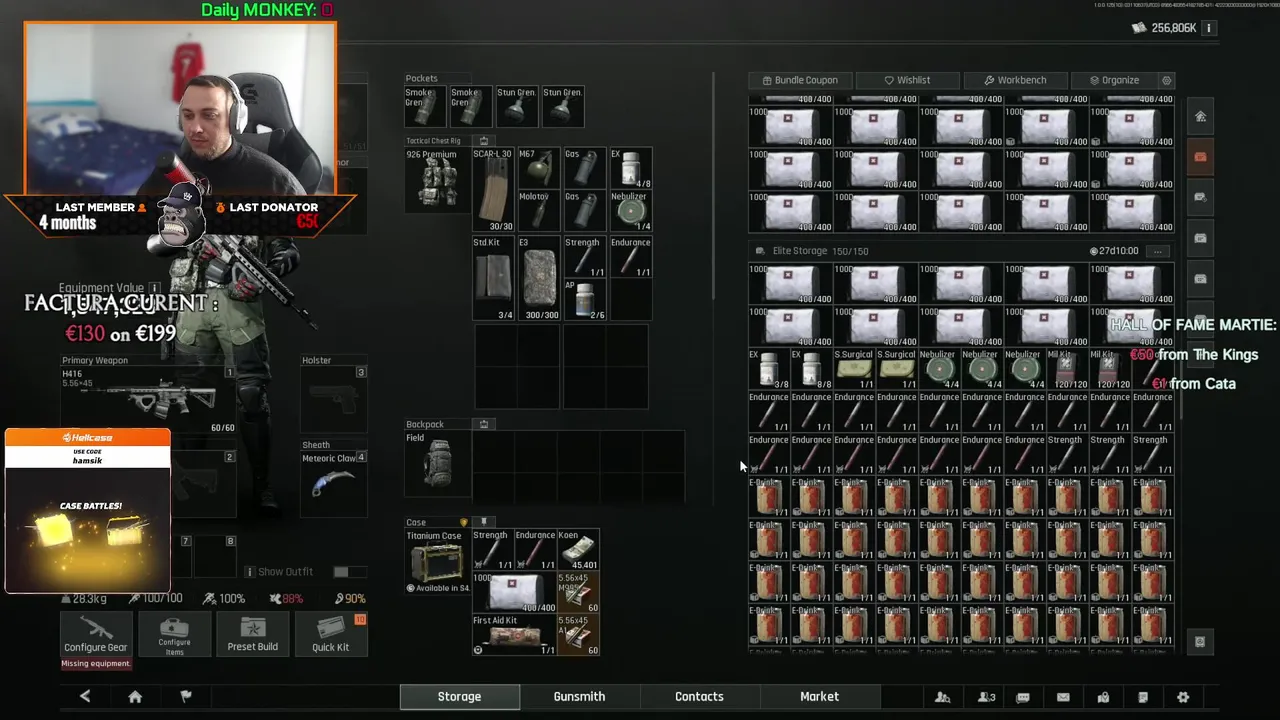This screenshot has height=720, width=1280.
Task: Select the Titanium Case
Action: (437, 562)
